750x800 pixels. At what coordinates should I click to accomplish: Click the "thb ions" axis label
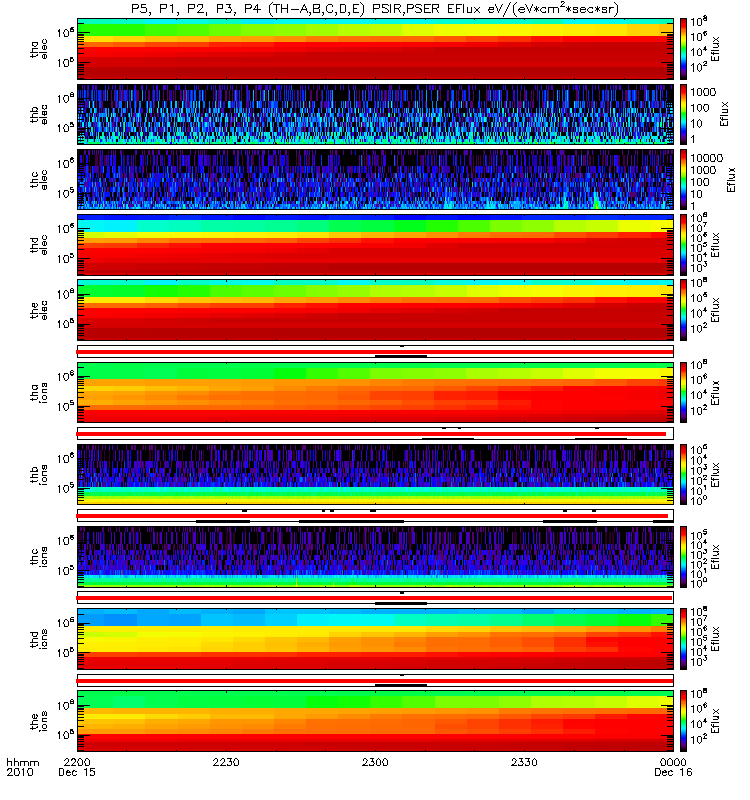(39, 474)
